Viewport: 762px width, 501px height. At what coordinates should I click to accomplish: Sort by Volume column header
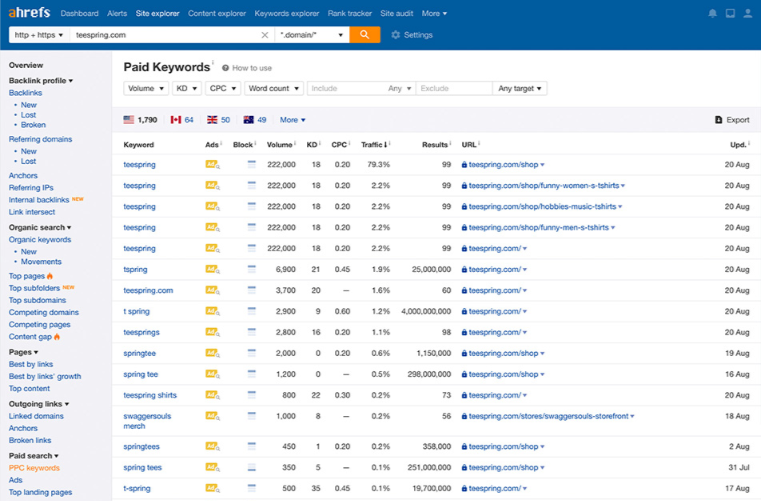tap(279, 145)
